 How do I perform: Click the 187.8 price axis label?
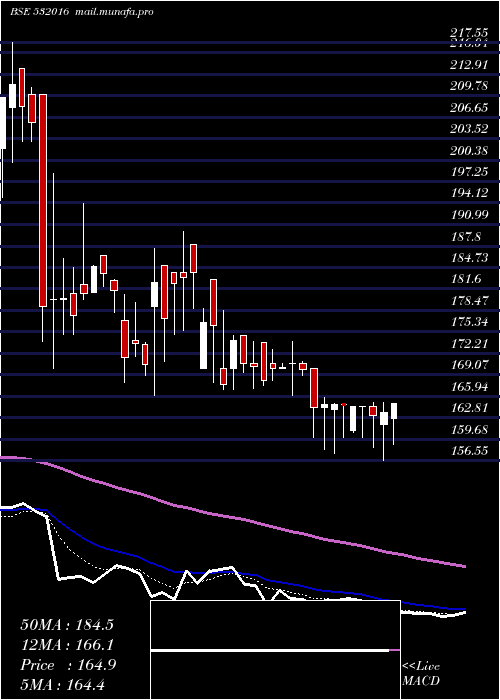(x=465, y=236)
